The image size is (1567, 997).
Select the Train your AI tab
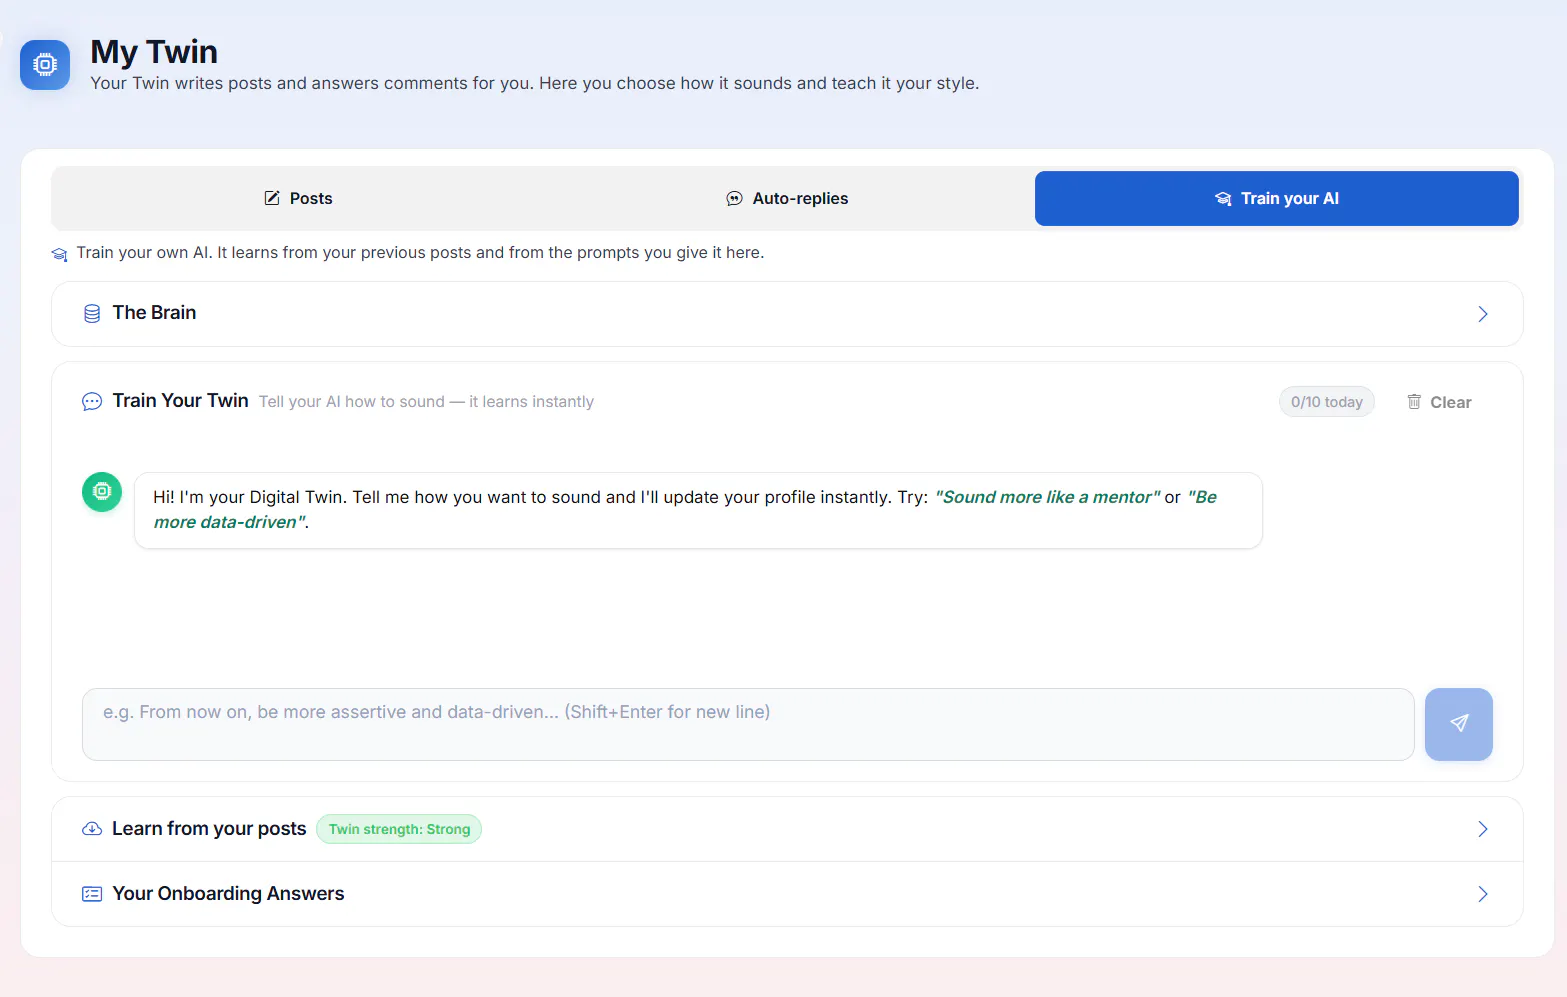1276,198
